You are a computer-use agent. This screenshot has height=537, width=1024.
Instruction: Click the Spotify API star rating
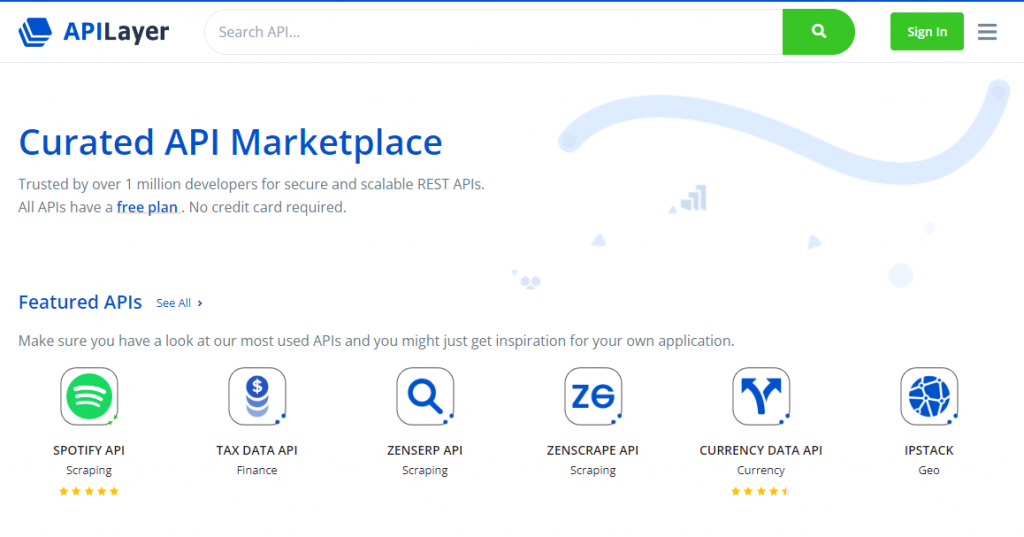tap(89, 491)
